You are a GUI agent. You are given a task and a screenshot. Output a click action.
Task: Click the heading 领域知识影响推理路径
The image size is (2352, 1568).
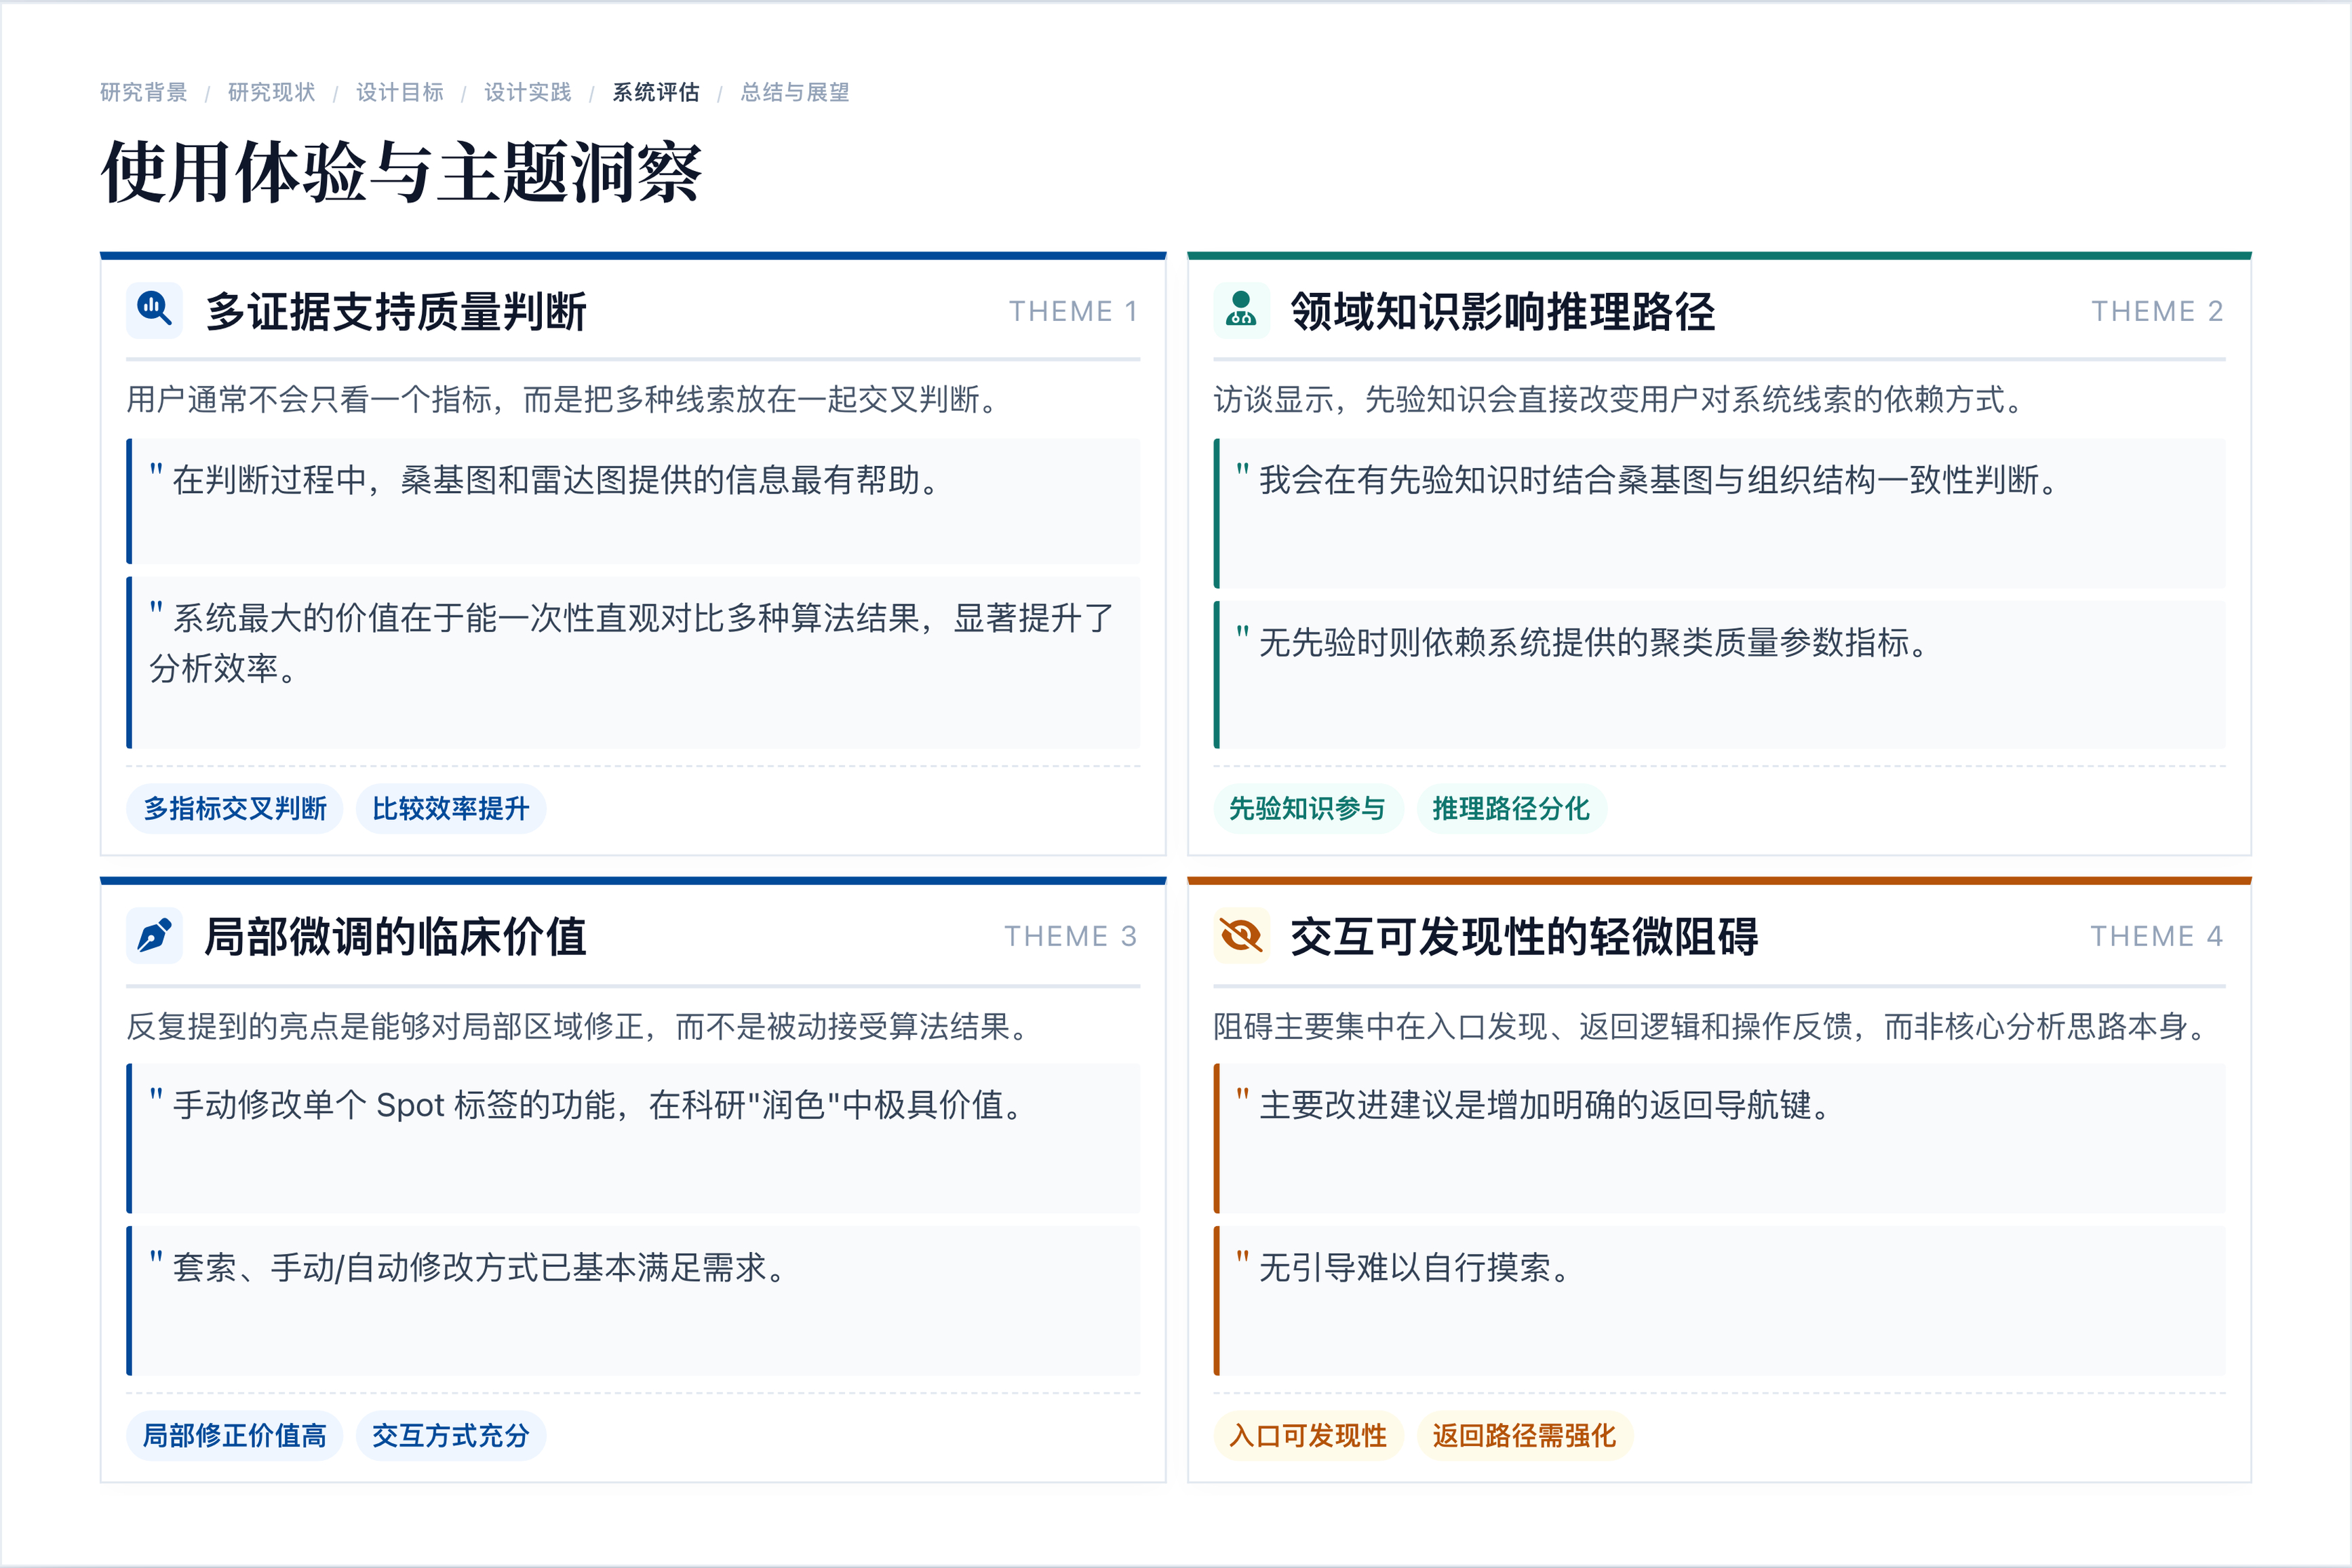pos(1503,311)
